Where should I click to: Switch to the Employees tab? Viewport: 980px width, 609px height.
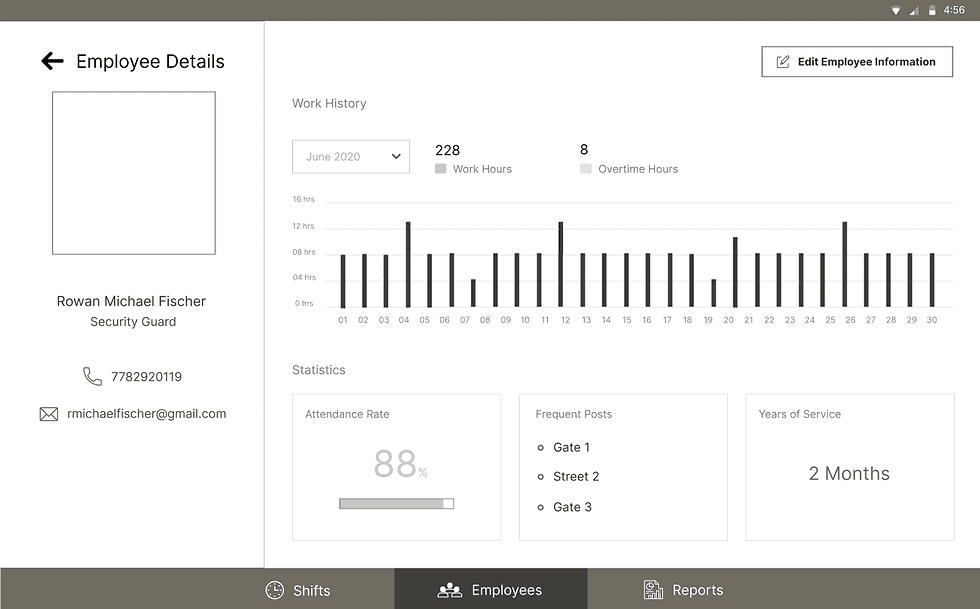tap(491, 589)
